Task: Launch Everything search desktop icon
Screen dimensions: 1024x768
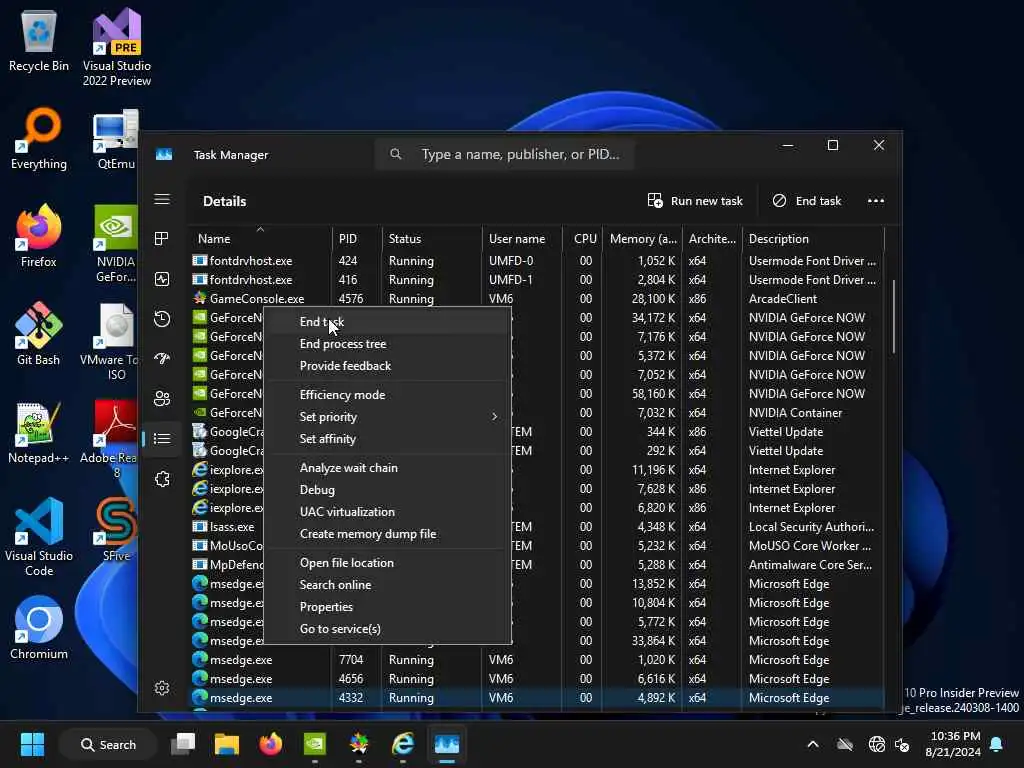Action: point(39,139)
